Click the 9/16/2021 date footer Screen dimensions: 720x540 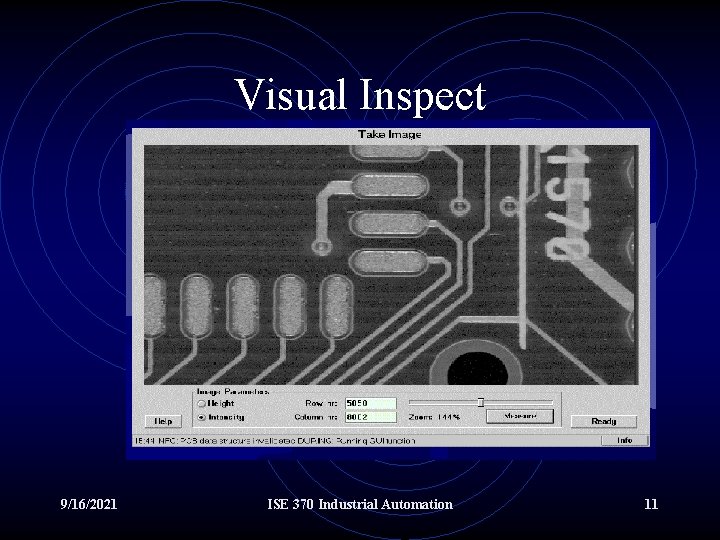[x=89, y=504]
